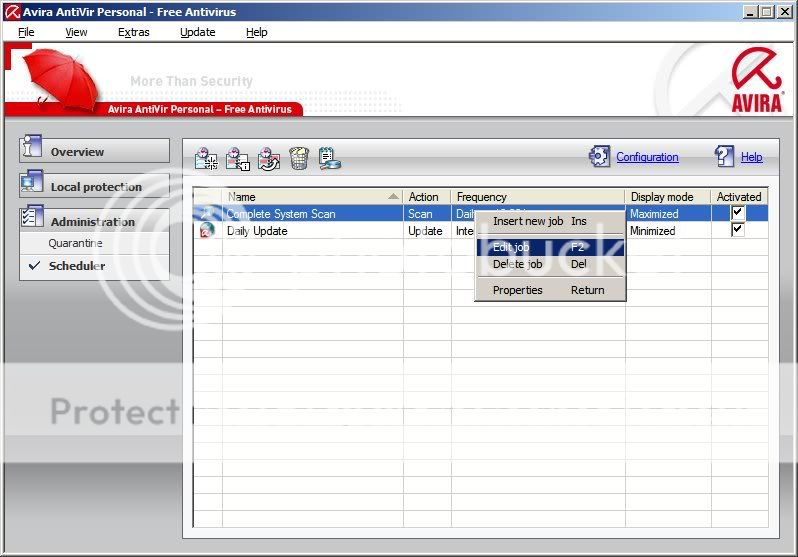Open the Update menu
Screen dimensions: 798x557
pyautogui.click(x=197, y=32)
